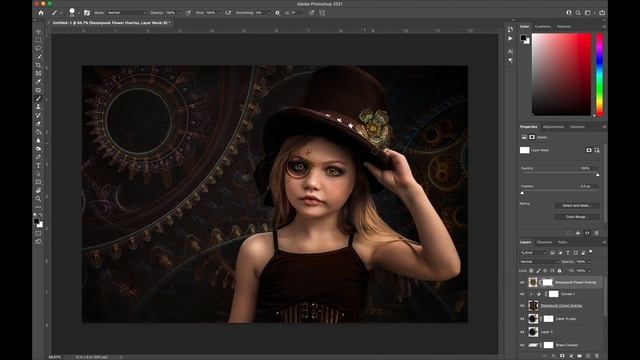Open the layer filter Kind dropdown
This screenshot has height=360, width=640.
click(533, 253)
